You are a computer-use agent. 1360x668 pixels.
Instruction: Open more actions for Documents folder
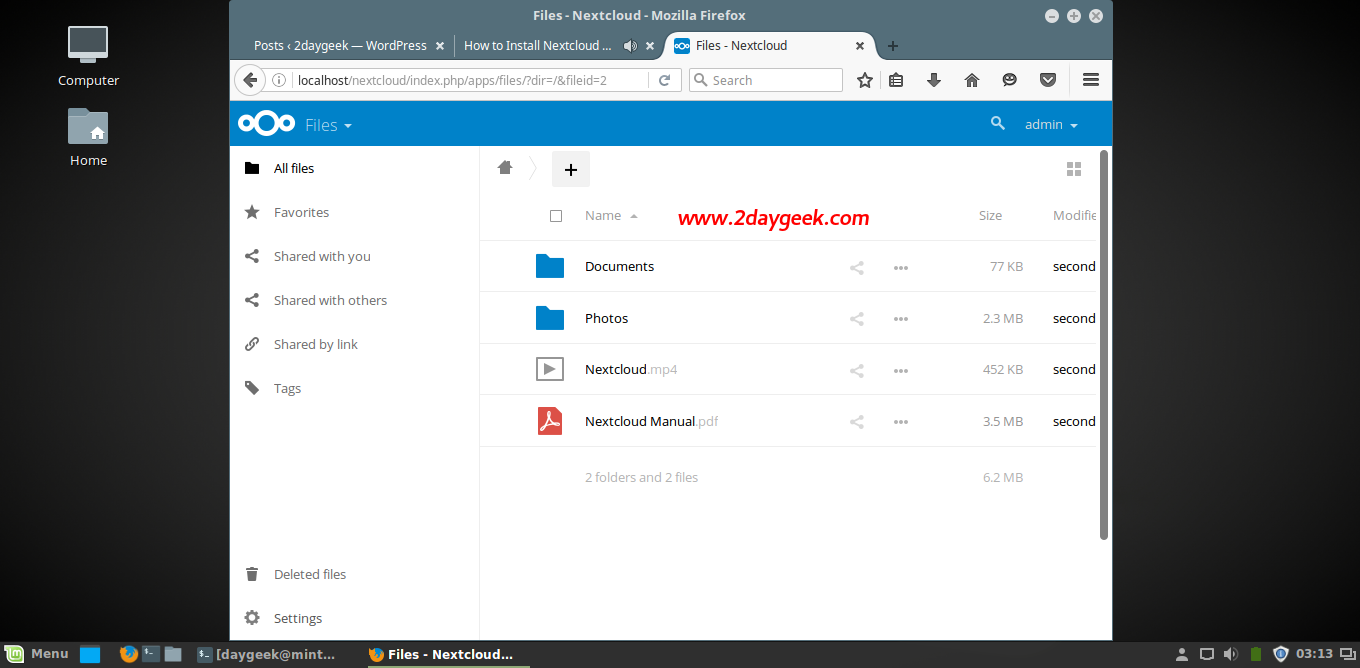901,267
